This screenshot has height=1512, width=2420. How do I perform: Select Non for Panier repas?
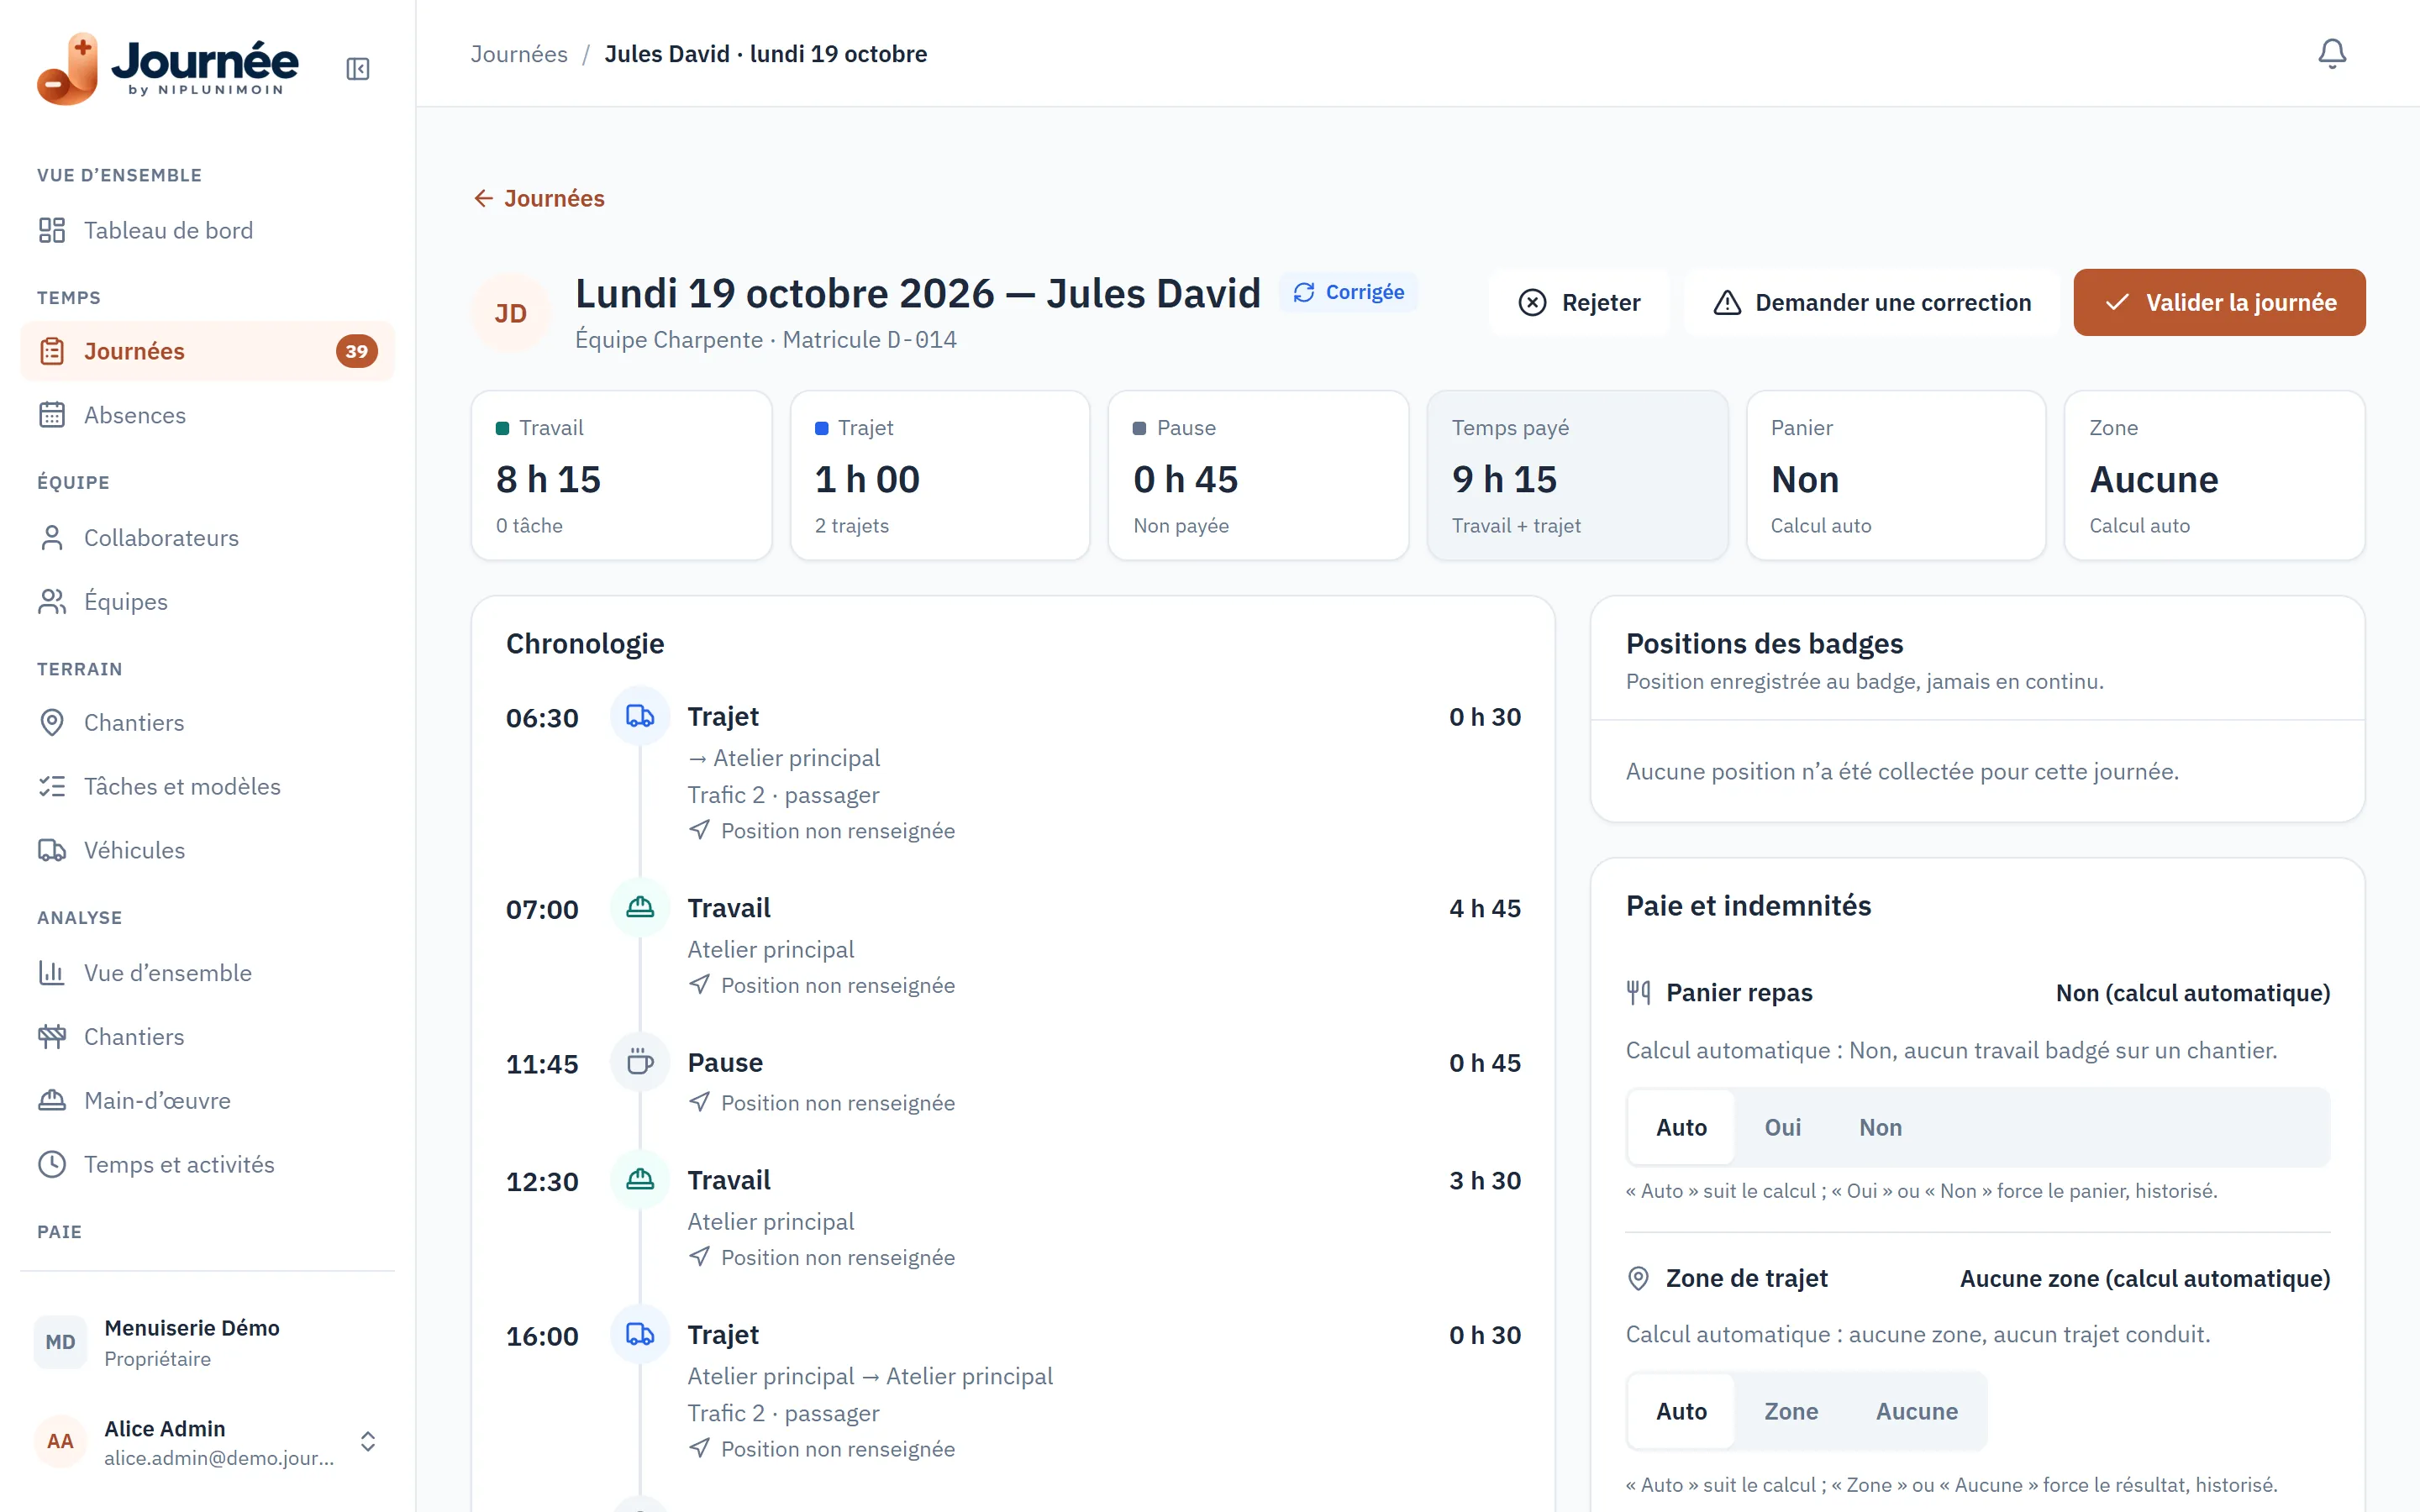coord(1880,1127)
